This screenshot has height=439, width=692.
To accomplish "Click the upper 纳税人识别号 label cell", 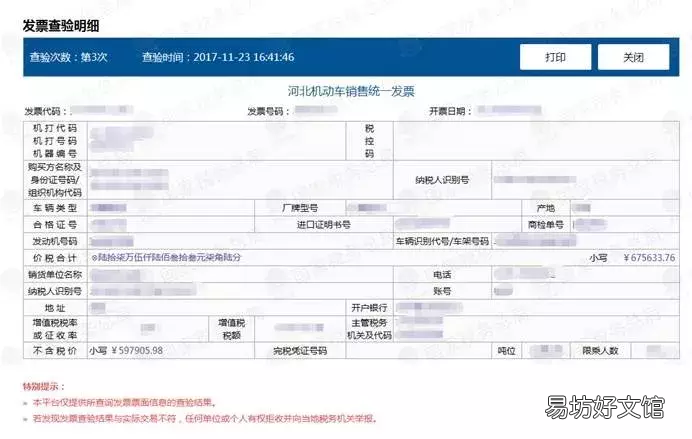I will [442, 180].
